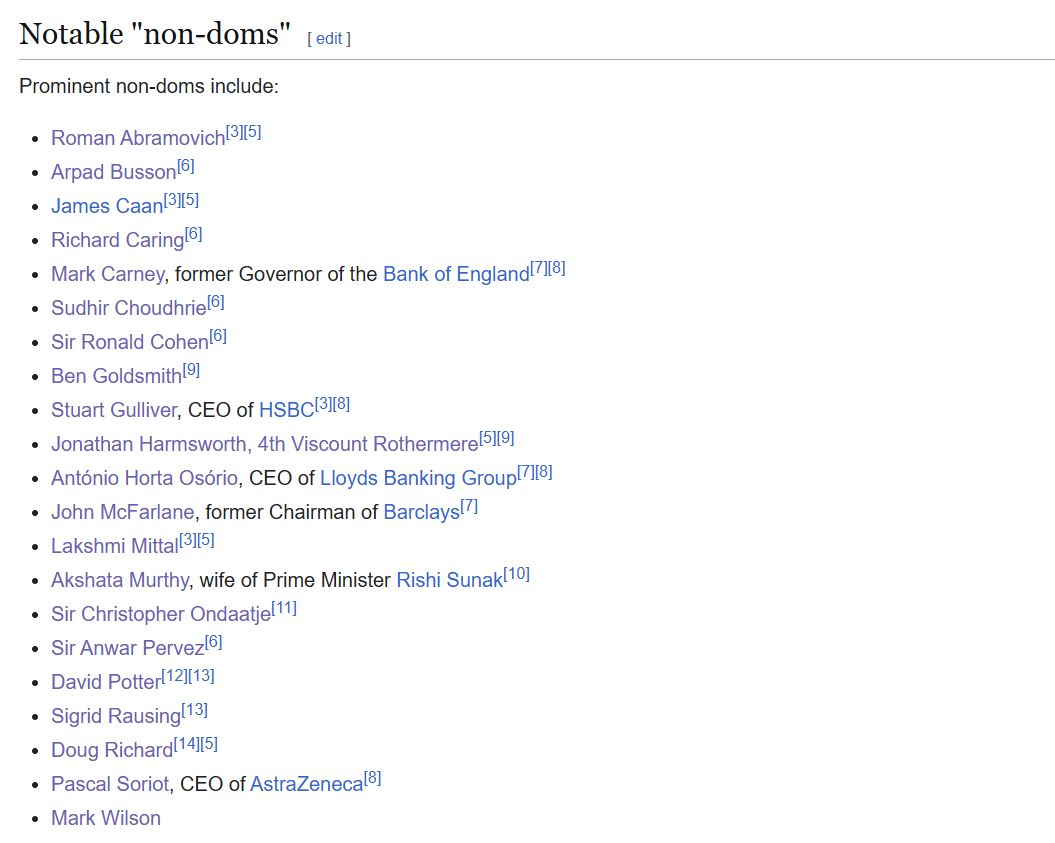Click the edit link beside Notable non-doms heading
Image resolution: width=1055 pixels, height=843 pixels.
[x=329, y=38]
